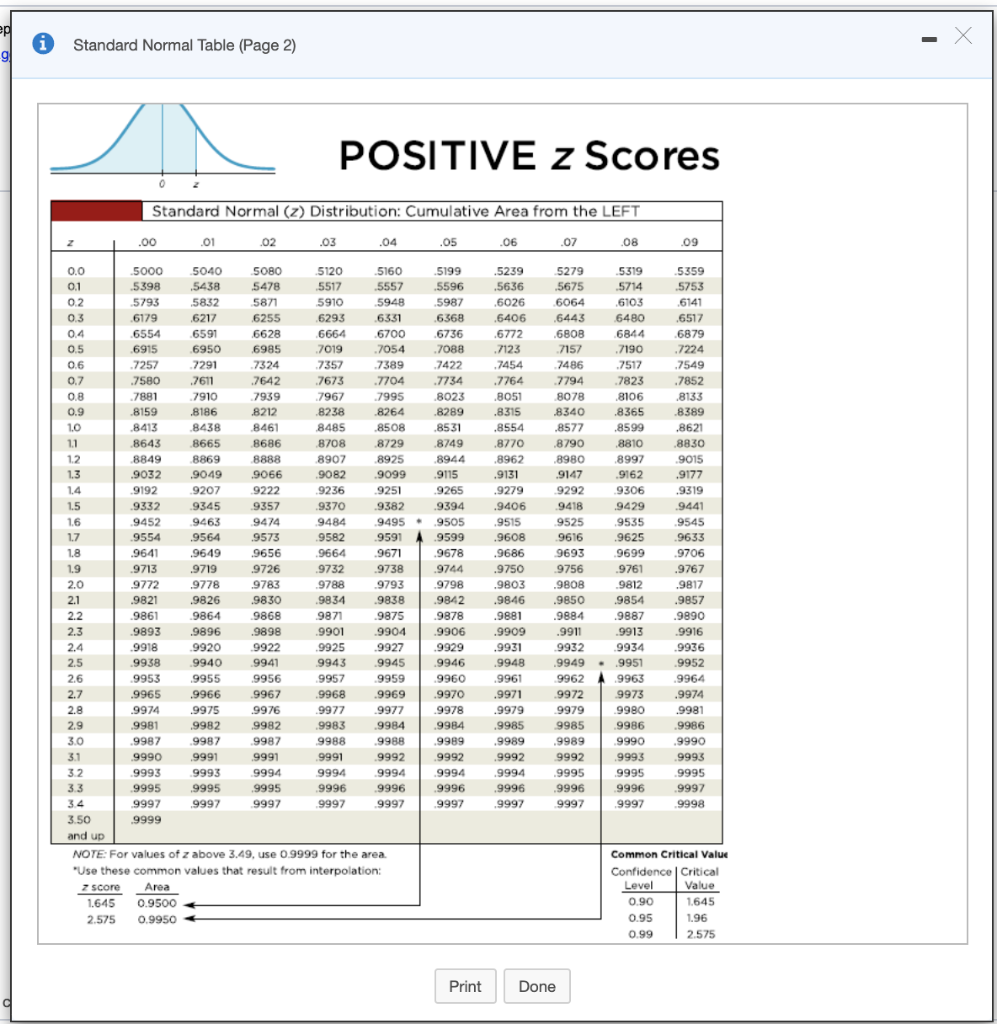Select table cell .9949
The image size is (997, 1024).
569,663
